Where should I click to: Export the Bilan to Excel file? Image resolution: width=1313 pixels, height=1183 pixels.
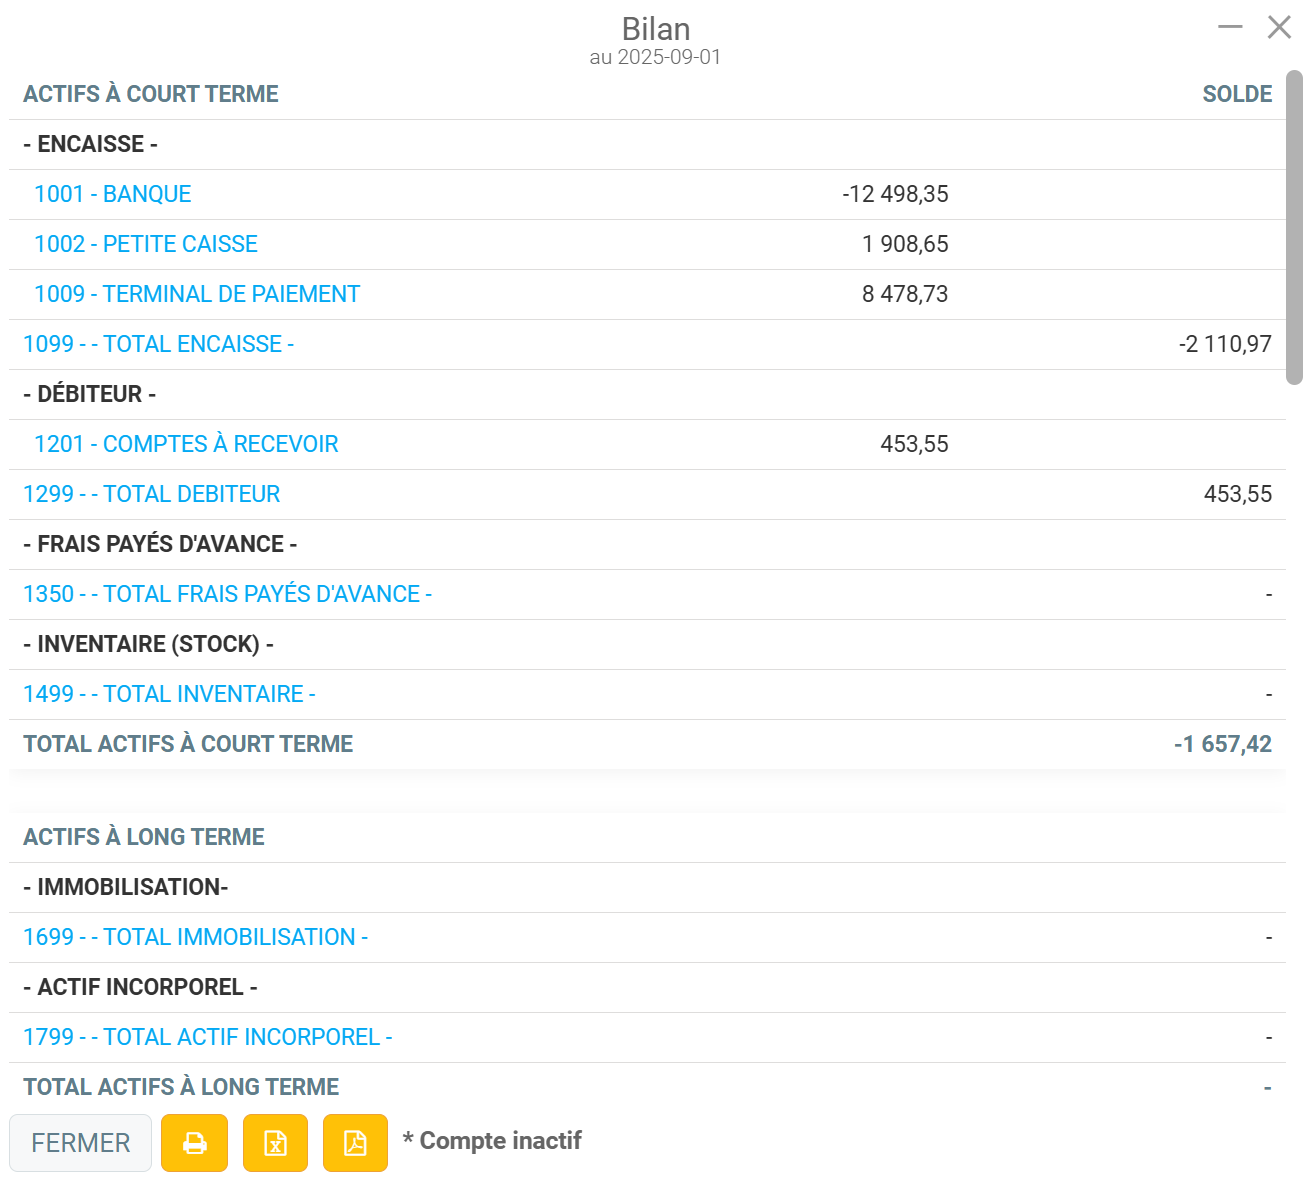275,1142
